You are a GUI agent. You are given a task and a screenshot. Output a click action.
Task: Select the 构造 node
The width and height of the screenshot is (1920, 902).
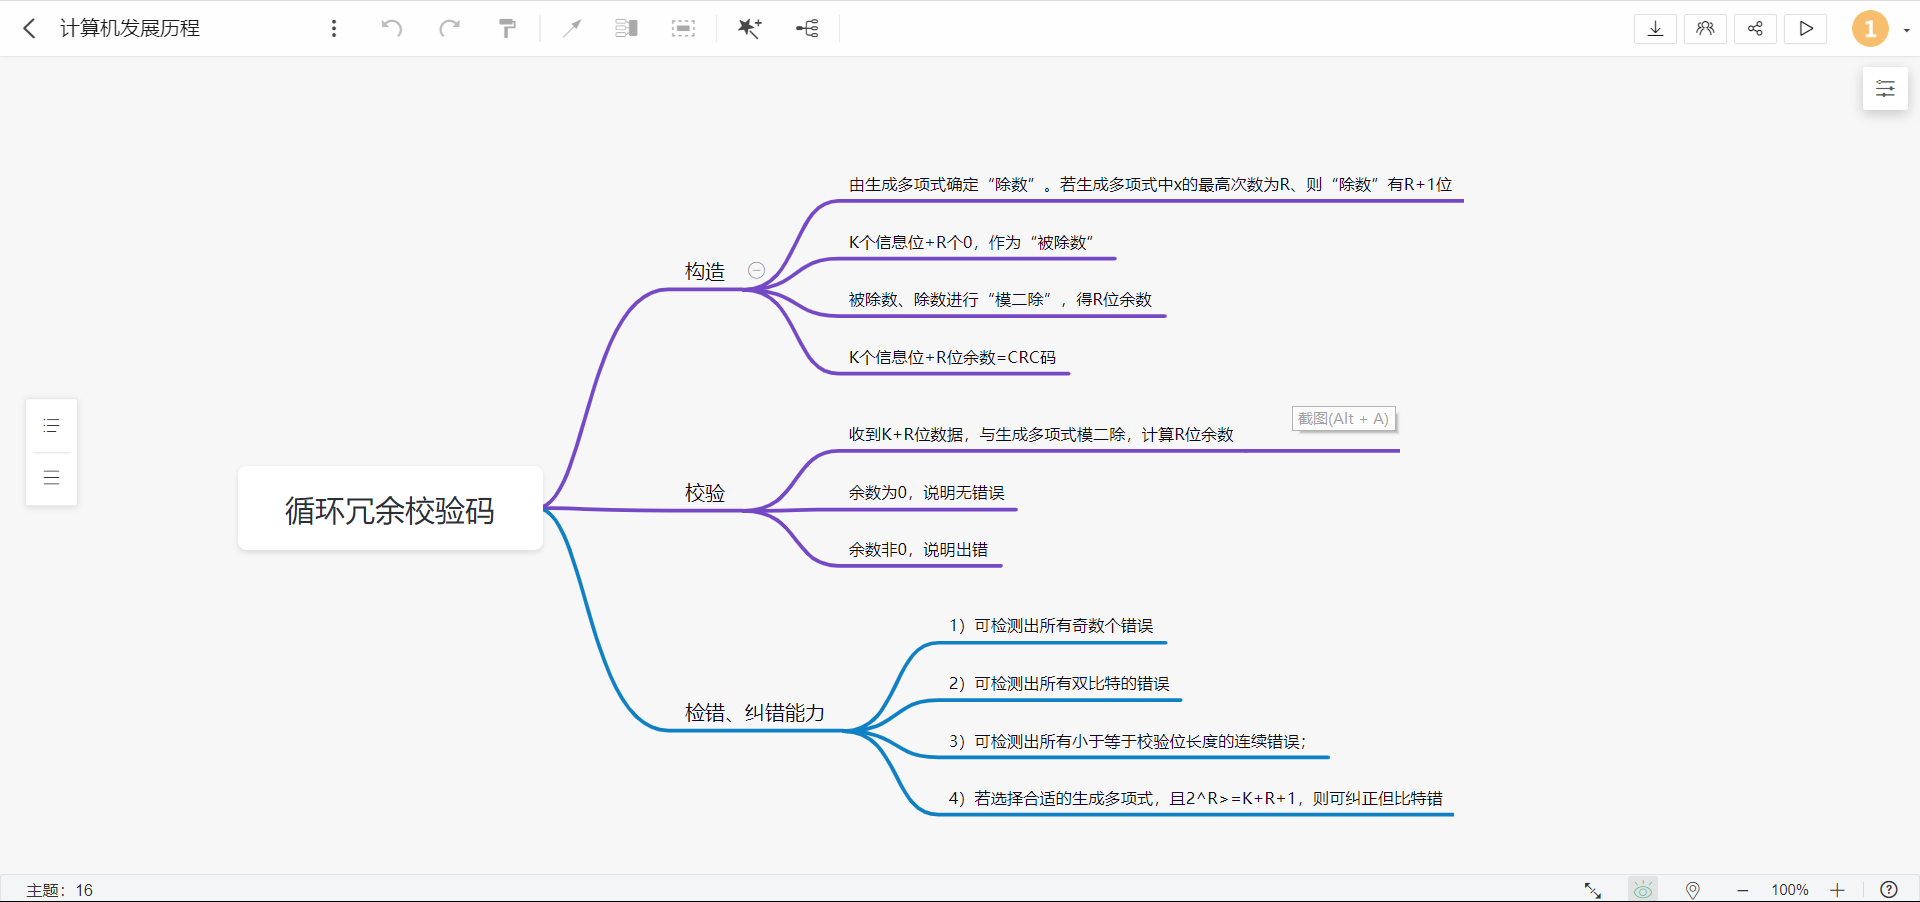coord(705,271)
